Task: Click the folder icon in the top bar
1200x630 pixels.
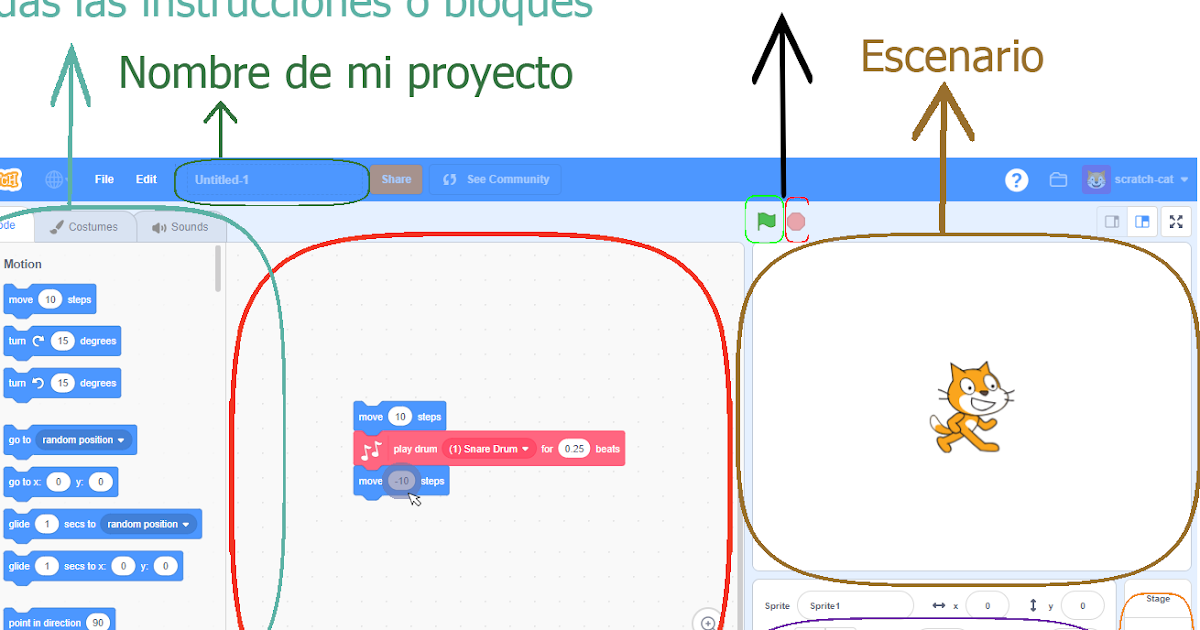Action: click(x=1057, y=179)
